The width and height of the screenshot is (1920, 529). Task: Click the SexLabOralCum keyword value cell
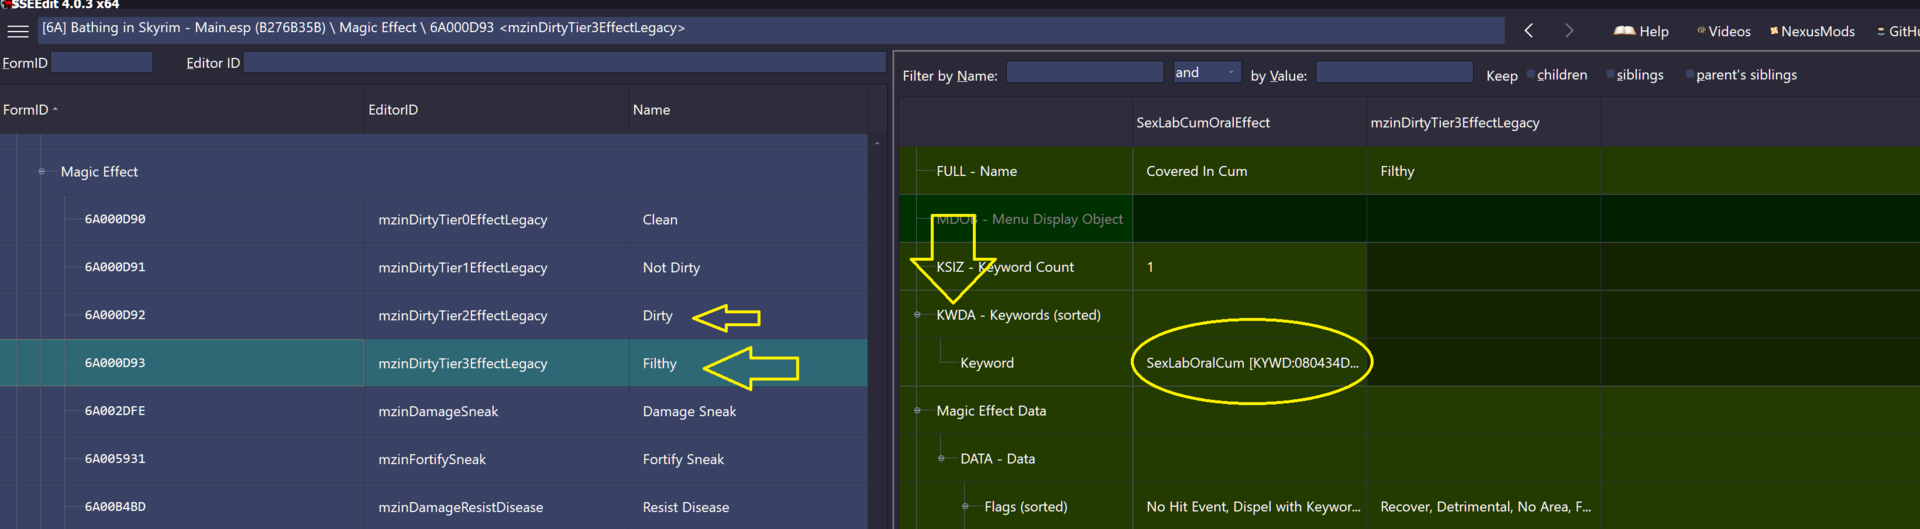1249,363
